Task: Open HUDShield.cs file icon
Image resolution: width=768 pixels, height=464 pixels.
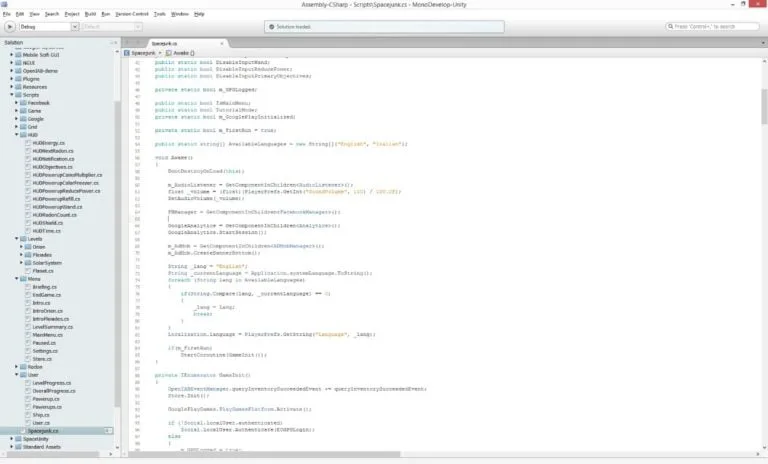Action: click(28, 223)
